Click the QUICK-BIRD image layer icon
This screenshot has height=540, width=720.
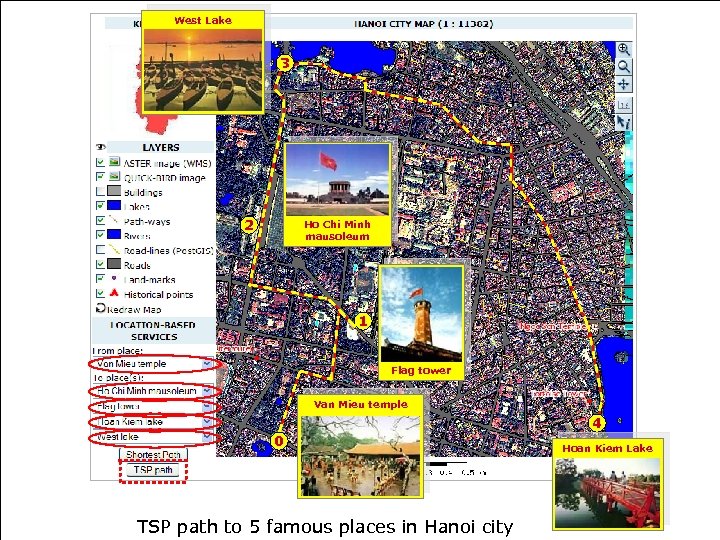(114, 177)
